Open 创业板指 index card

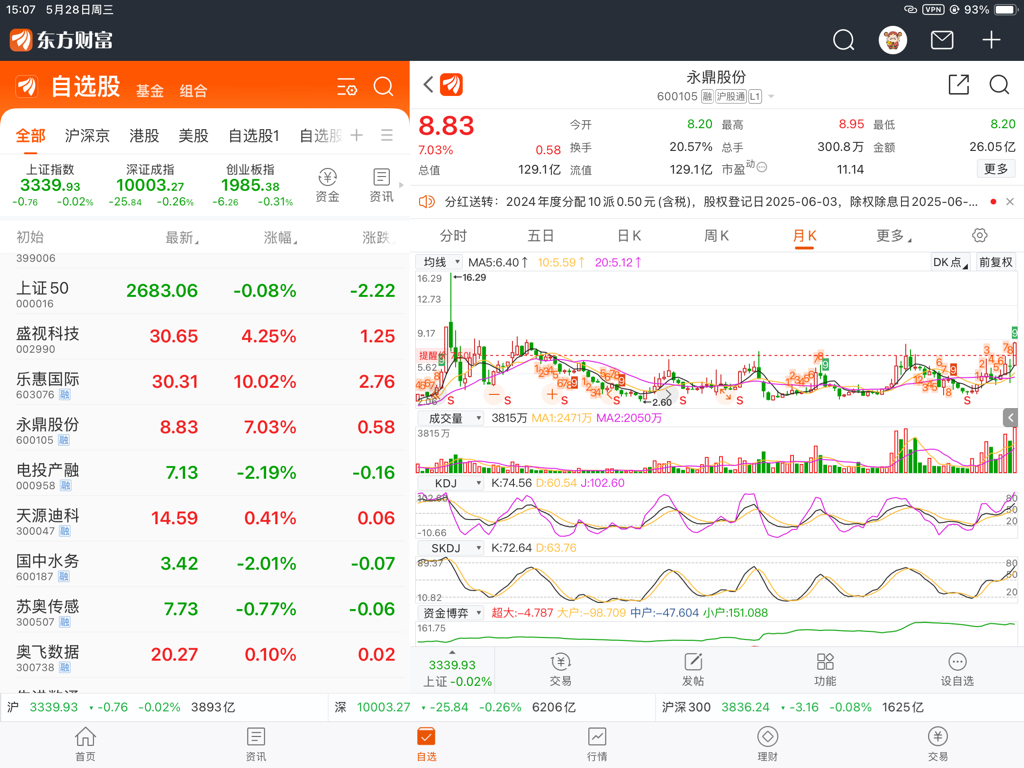tap(251, 185)
